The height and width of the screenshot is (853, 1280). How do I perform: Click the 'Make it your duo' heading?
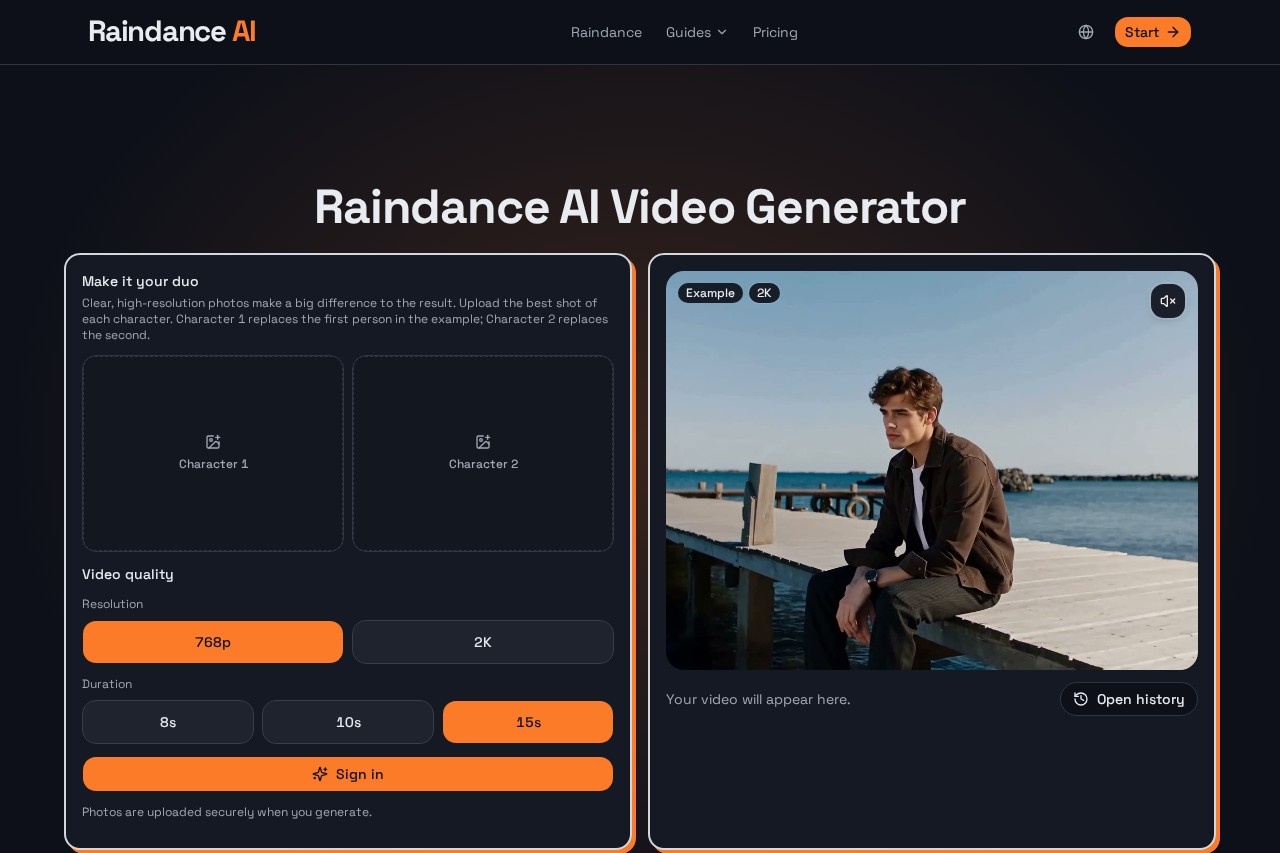pyautogui.click(x=140, y=281)
